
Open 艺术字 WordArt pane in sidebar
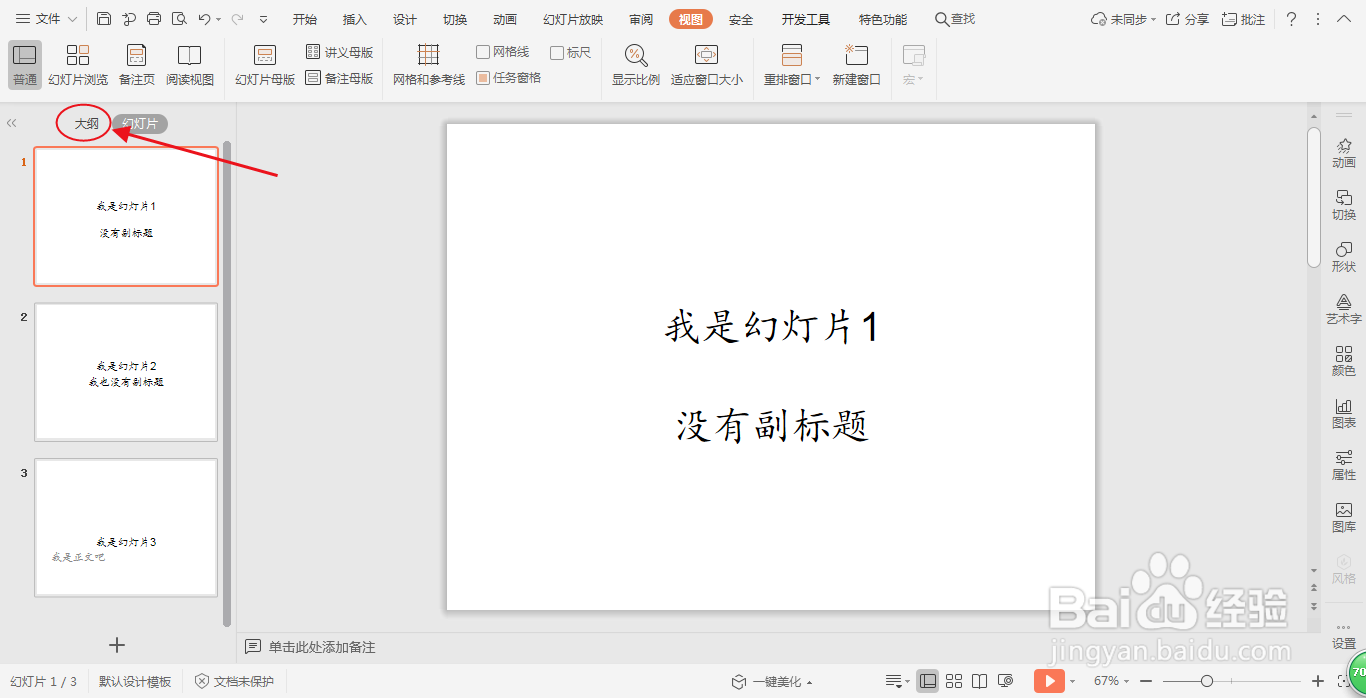pyautogui.click(x=1344, y=309)
